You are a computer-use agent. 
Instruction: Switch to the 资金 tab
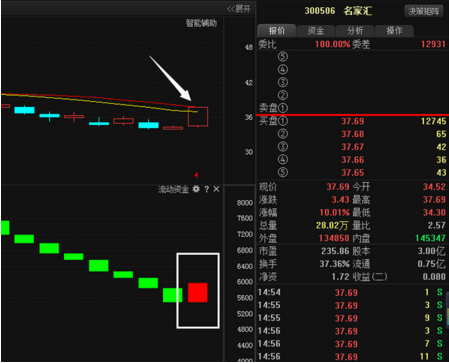point(316,31)
